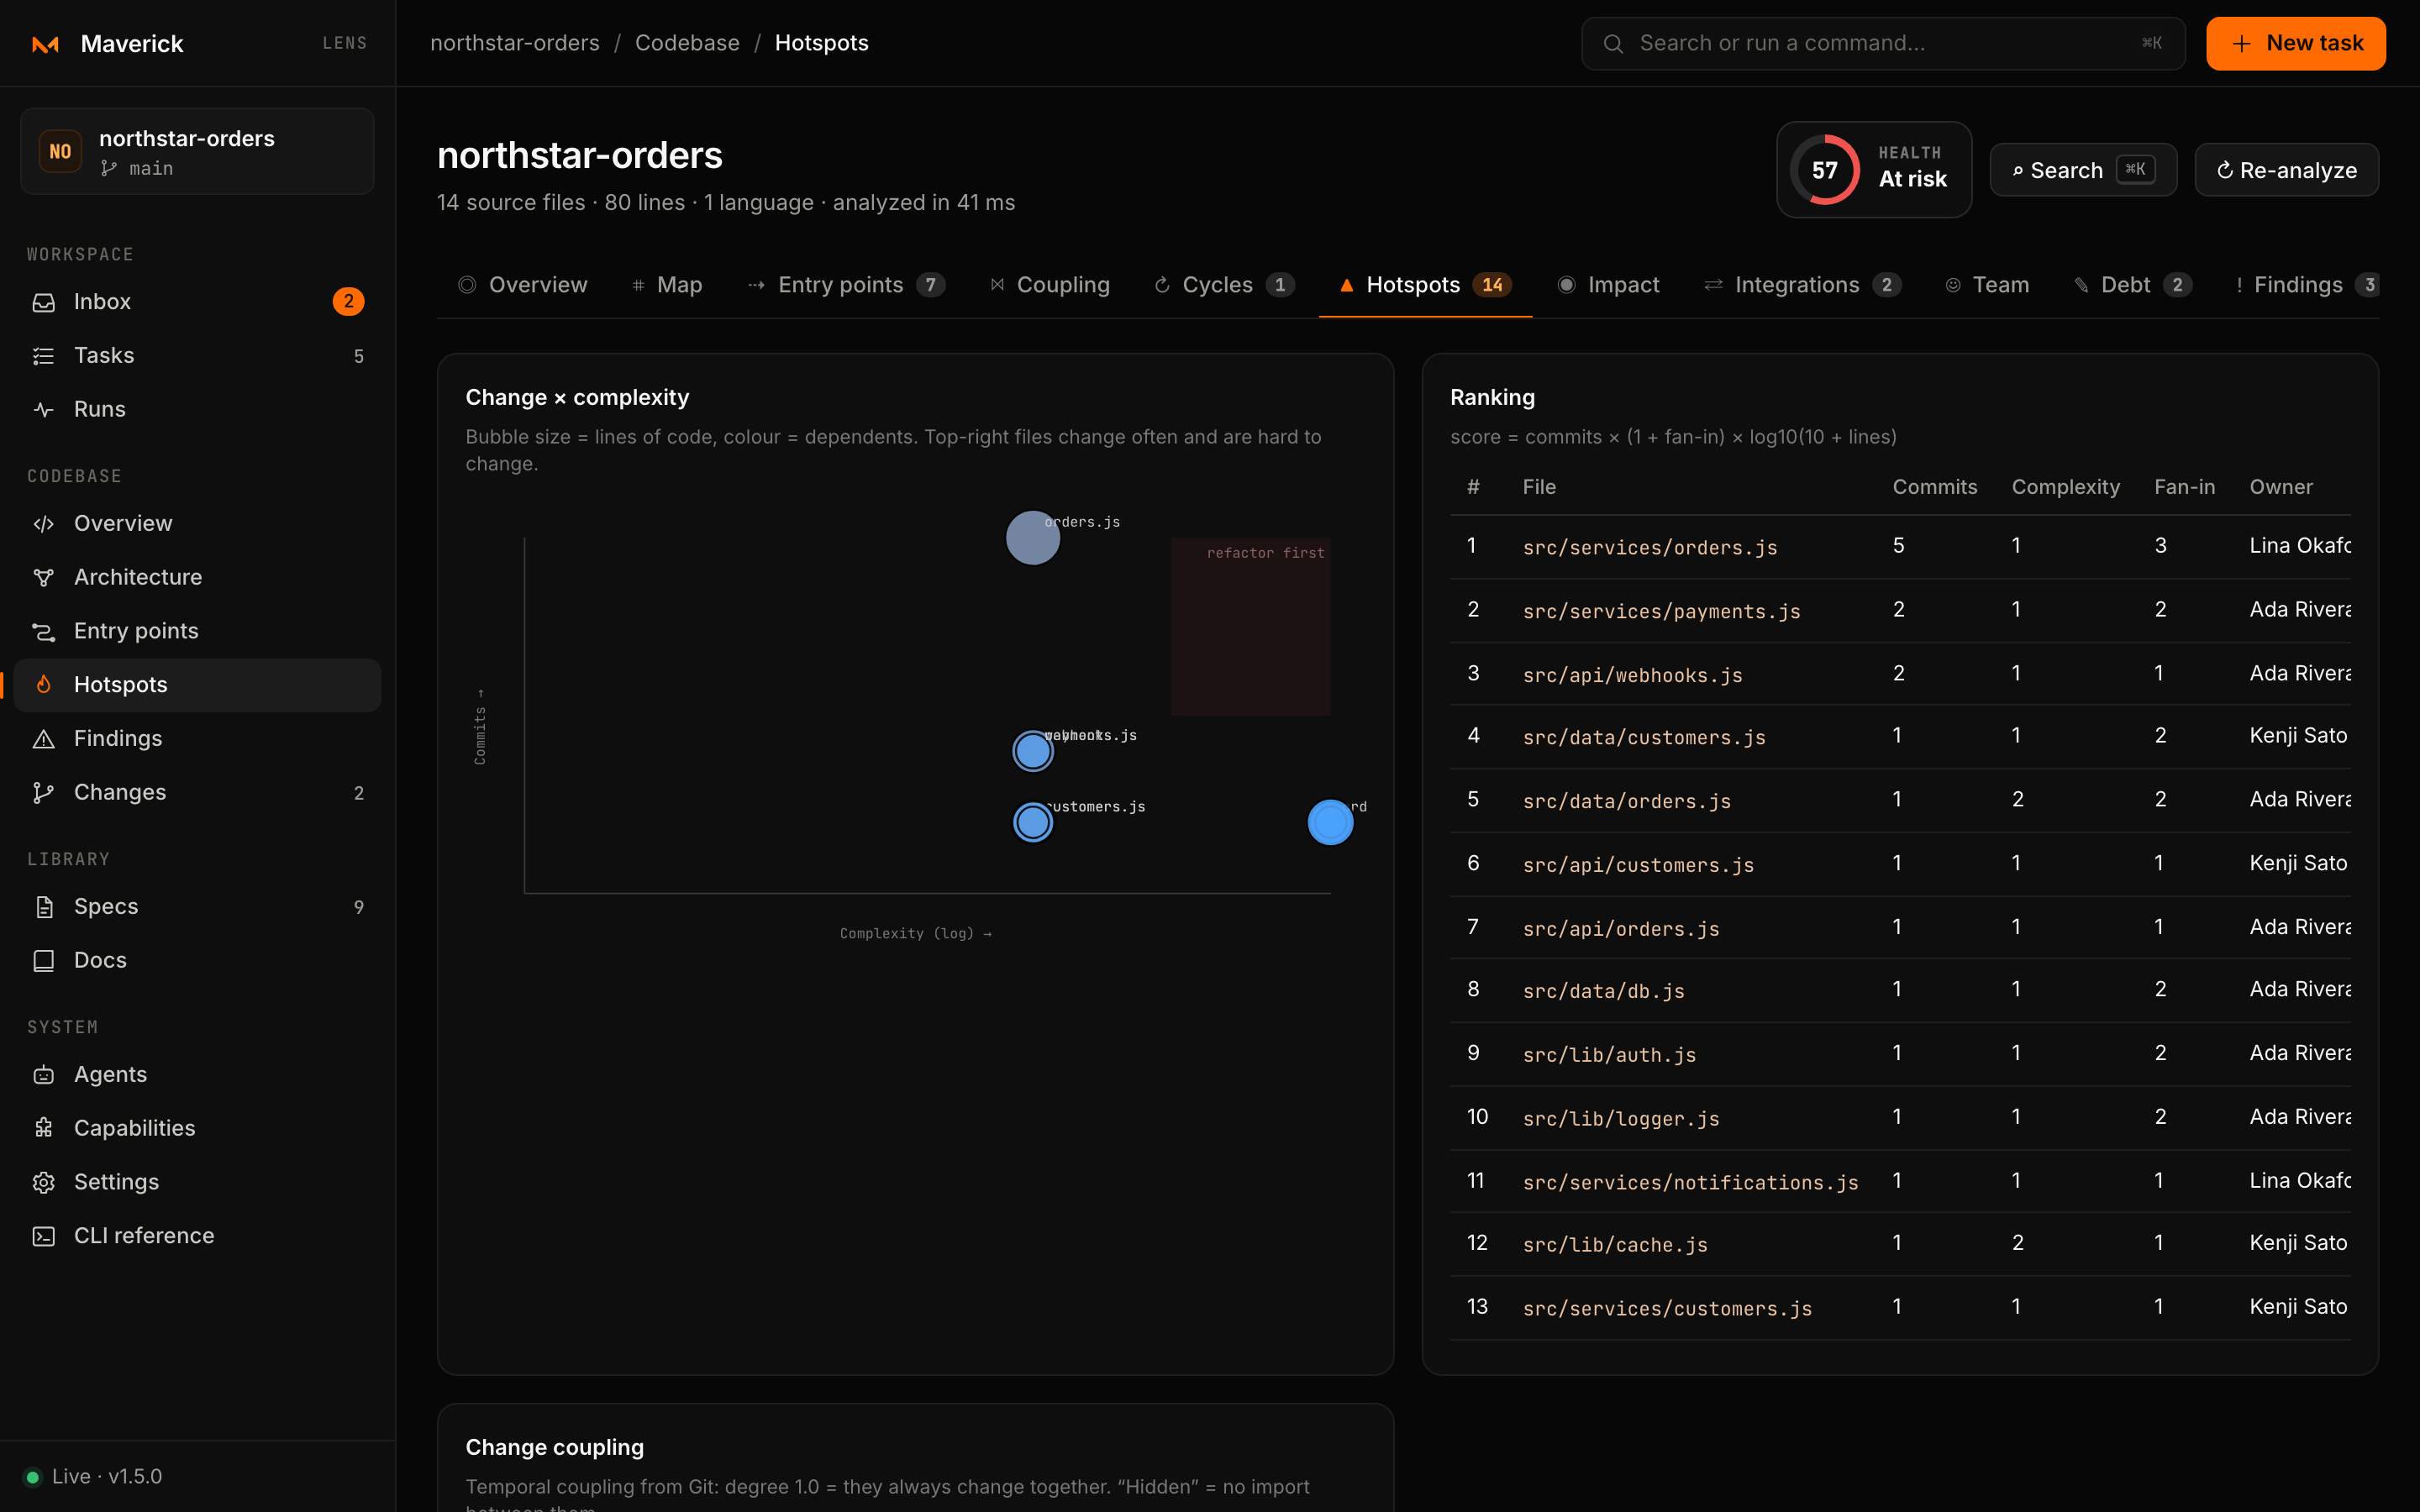Click the health score 57 ring

[x=1825, y=170]
